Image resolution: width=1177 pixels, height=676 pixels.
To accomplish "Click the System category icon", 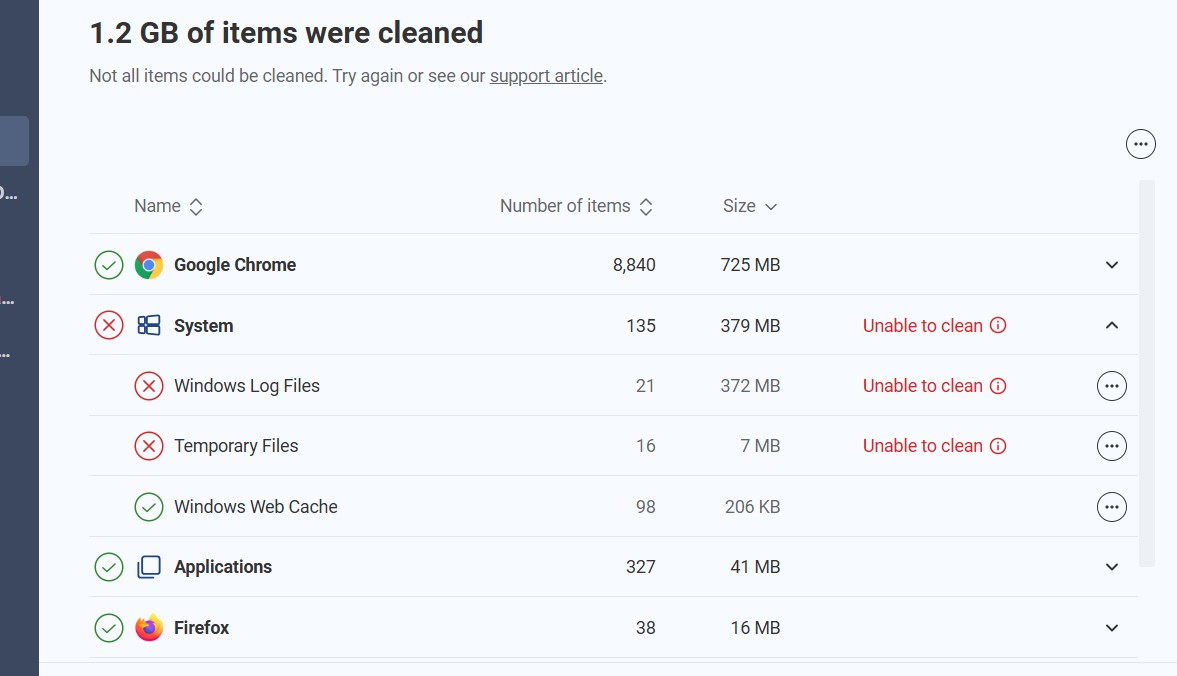I will (x=149, y=325).
